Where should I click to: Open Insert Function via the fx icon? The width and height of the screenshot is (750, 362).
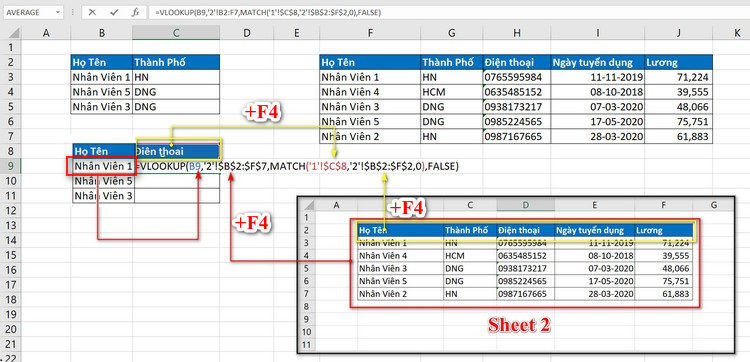(x=135, y=12)
